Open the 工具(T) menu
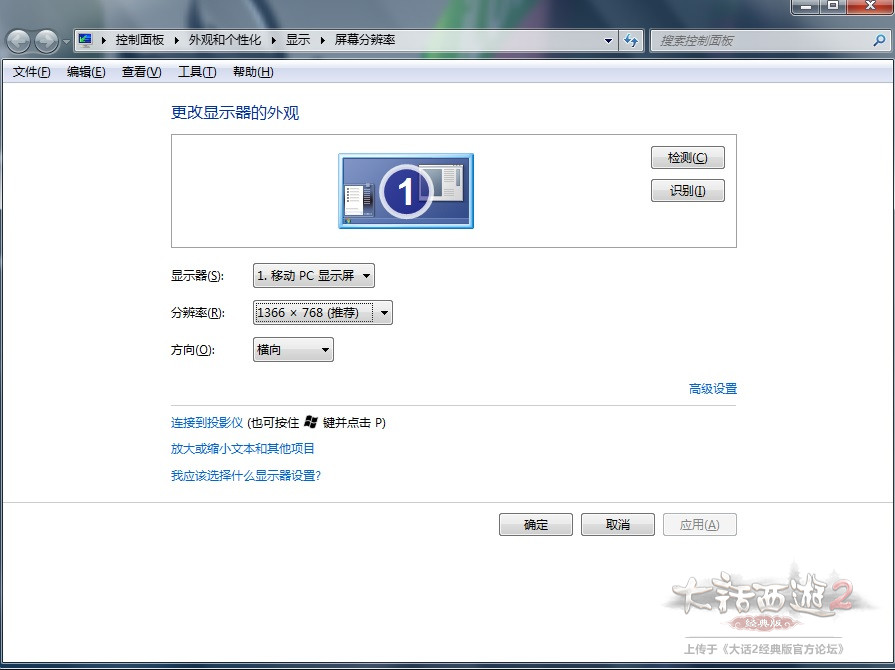895x670 pixels. [196, 72]
